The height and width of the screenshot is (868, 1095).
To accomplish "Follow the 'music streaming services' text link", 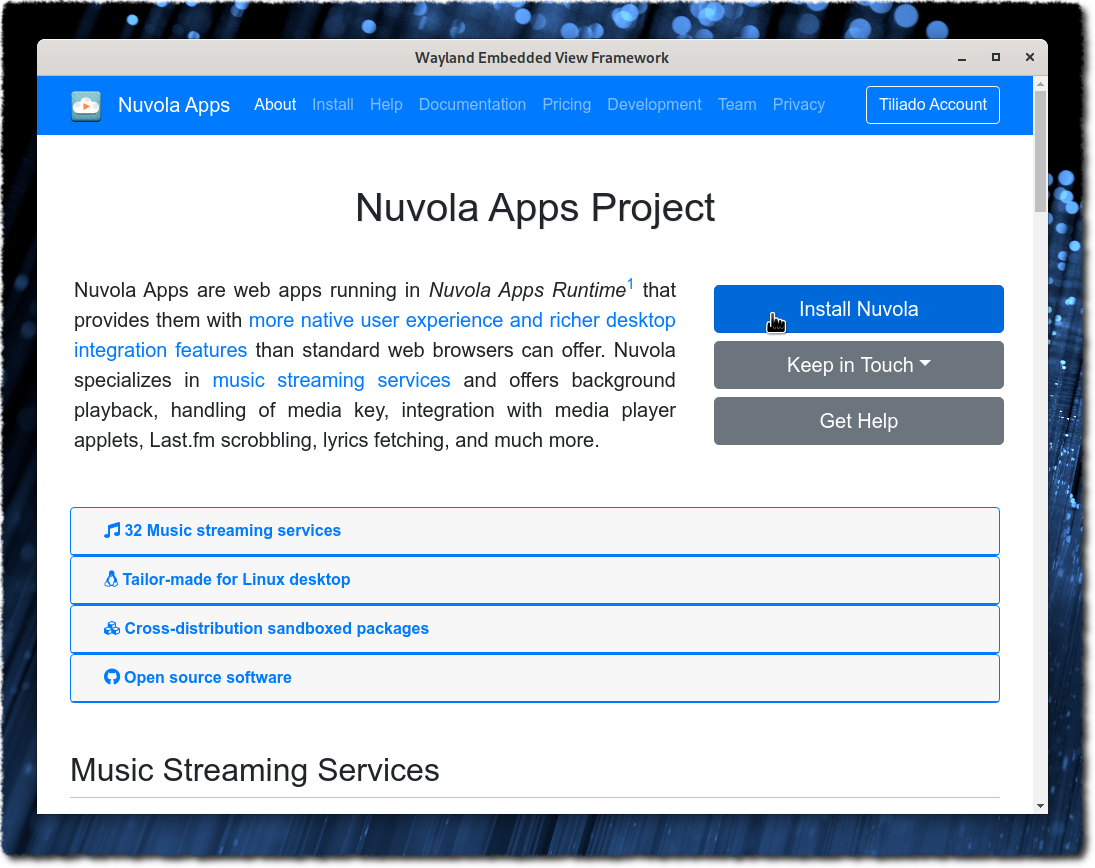I will (x=332, y=381).
